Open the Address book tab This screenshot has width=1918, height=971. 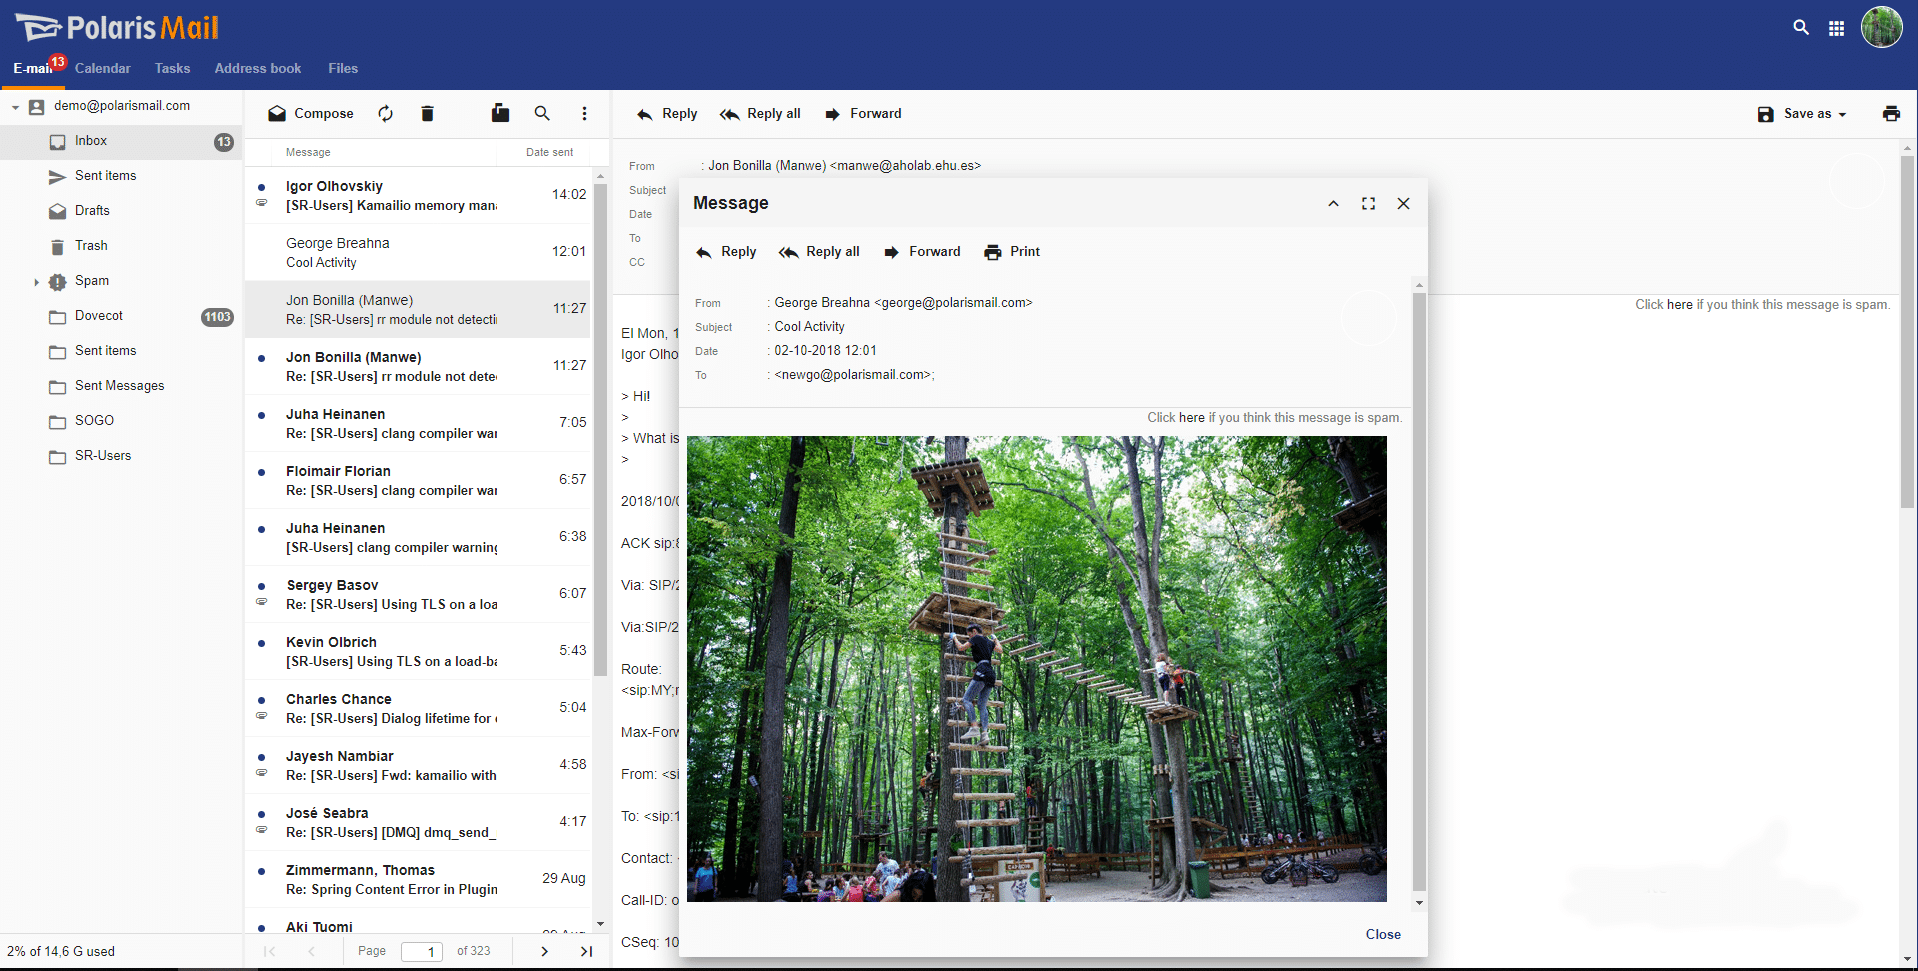(257, 68)
